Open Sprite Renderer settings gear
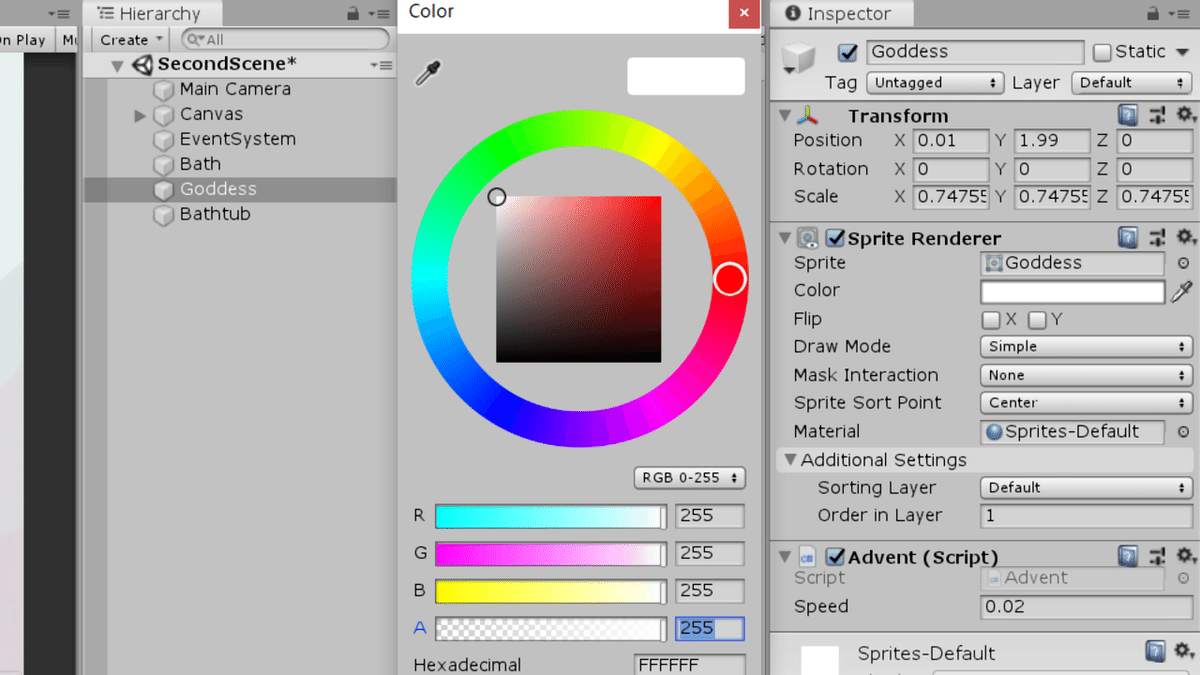This screenshot has height=675, width=1200. [x=1186, y=238]
